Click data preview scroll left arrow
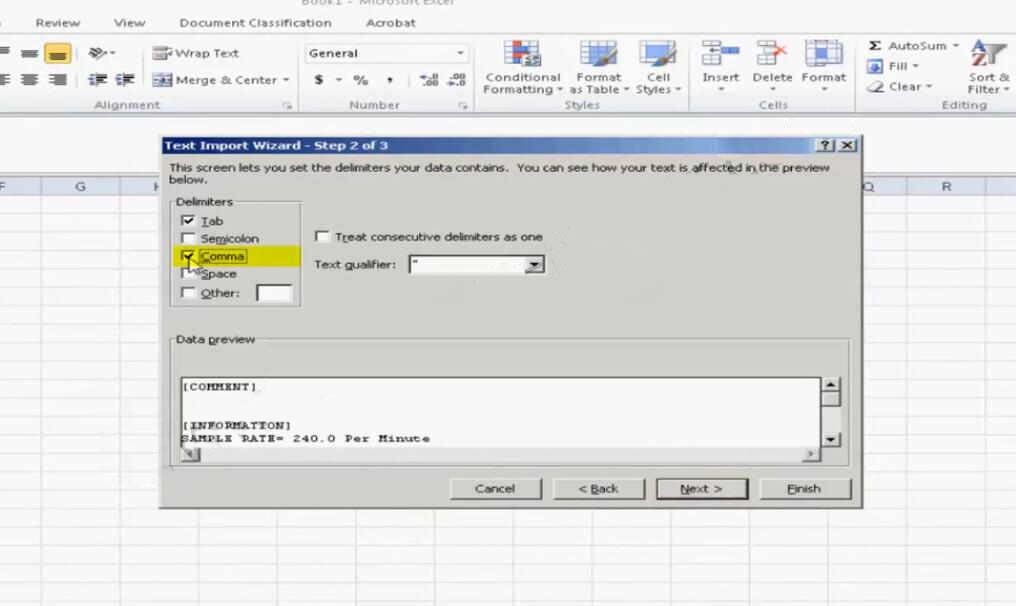This screenshot has height=606, width=1016. coord(190,454)
